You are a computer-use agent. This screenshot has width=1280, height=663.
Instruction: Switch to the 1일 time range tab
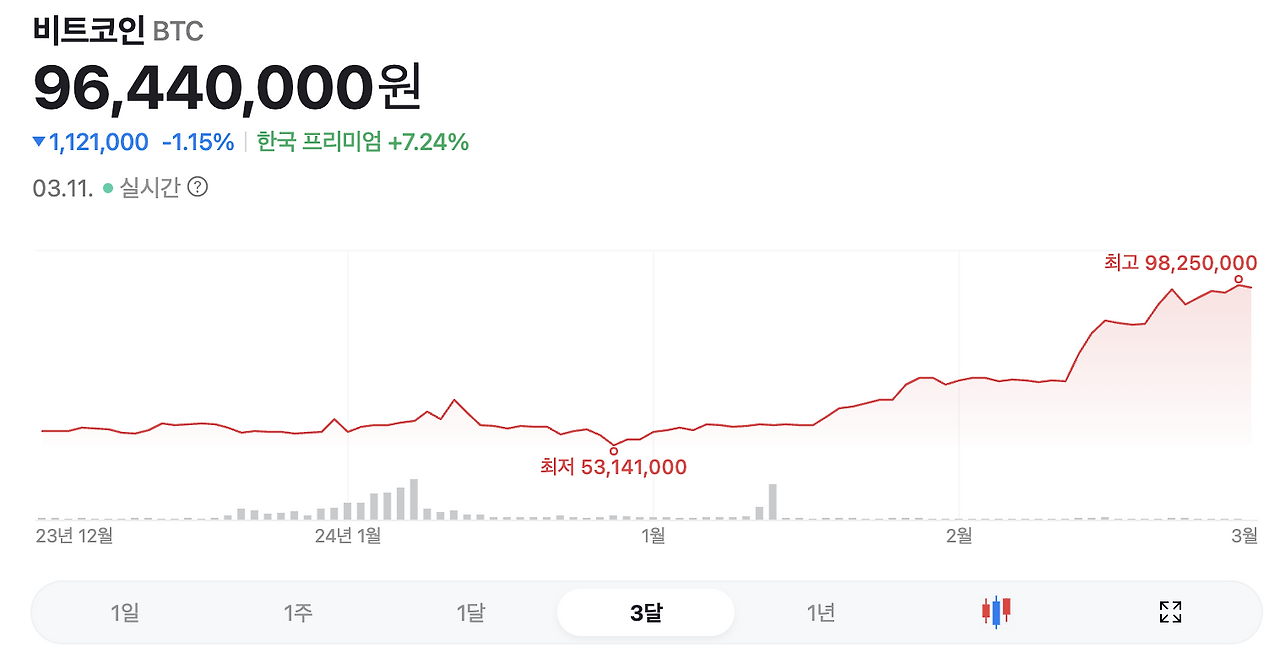point(126,611)
